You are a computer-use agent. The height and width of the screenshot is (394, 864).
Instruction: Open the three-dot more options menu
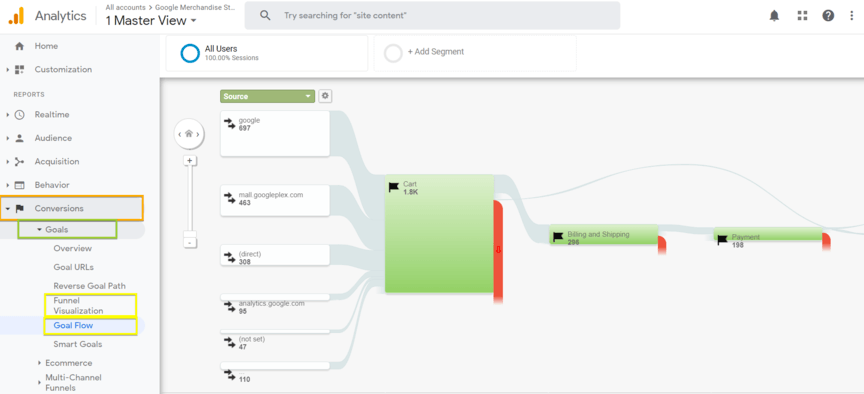tap(852, 15)
